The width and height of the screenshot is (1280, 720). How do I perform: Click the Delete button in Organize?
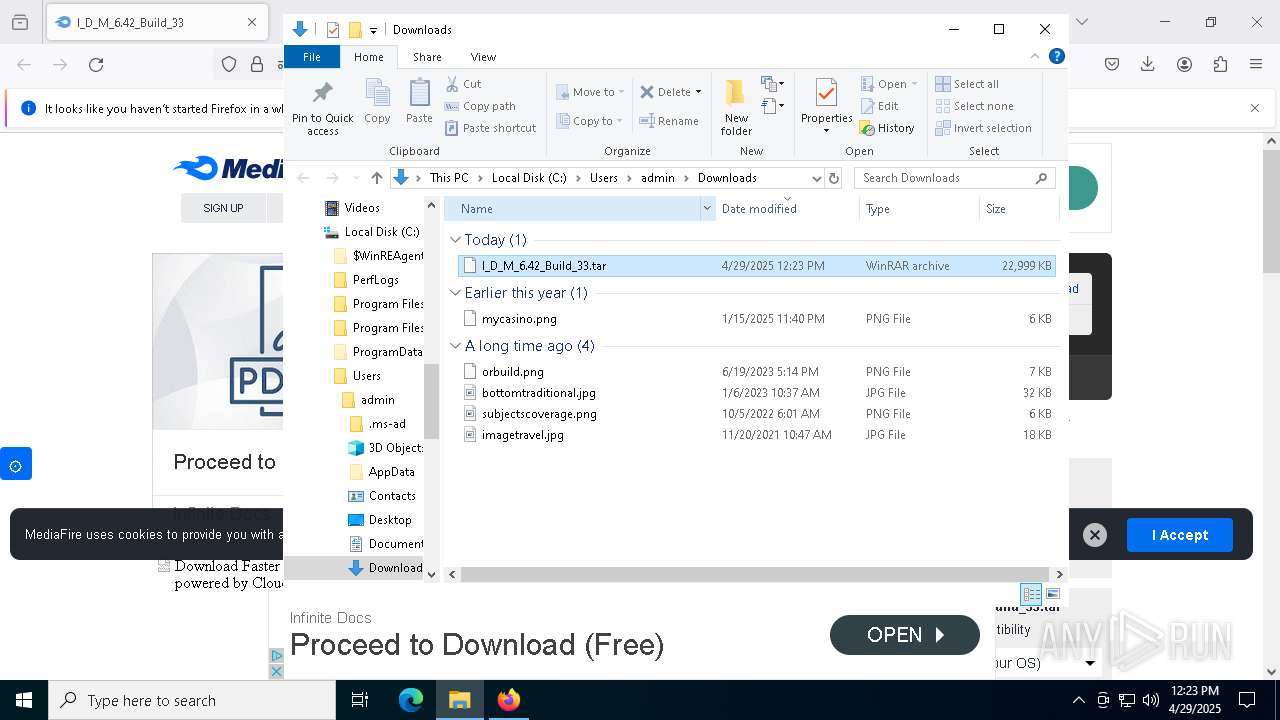coord(665,92)
